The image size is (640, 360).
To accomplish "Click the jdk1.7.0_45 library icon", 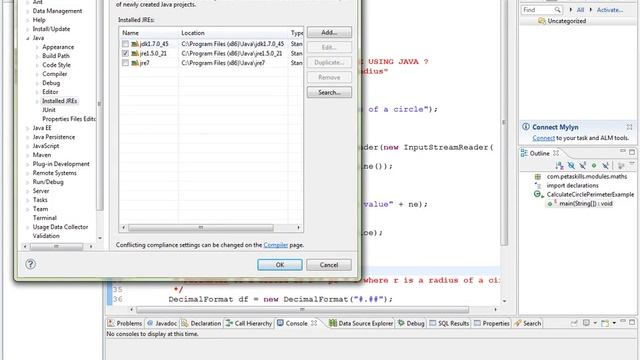I will pos(135,44).
